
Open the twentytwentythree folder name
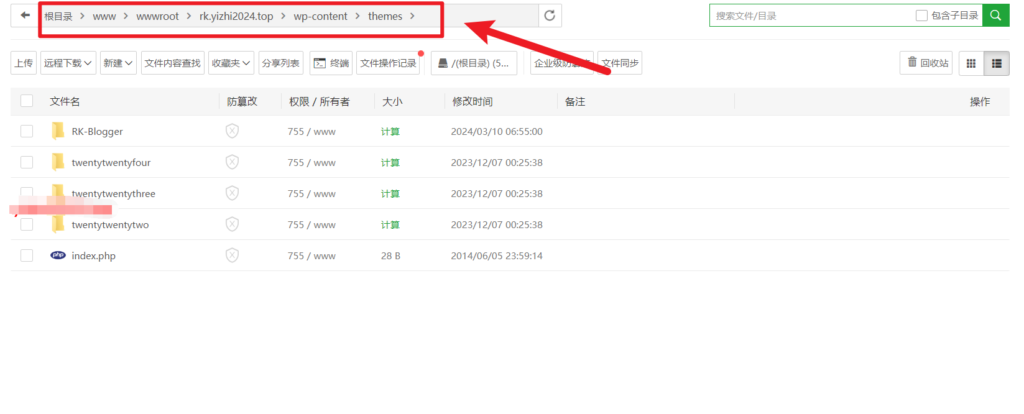[113, 193]
